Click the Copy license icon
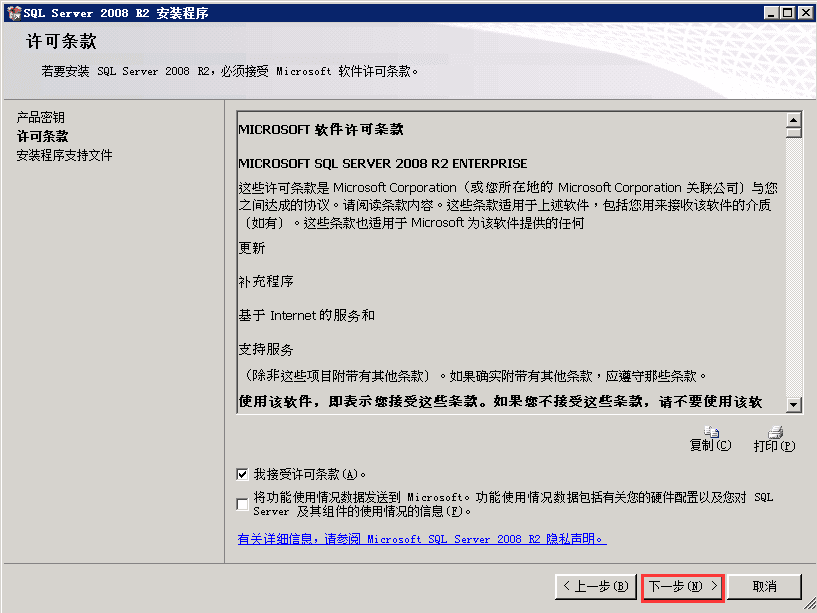Screen dimensions: 817x613 coord(711,432)
